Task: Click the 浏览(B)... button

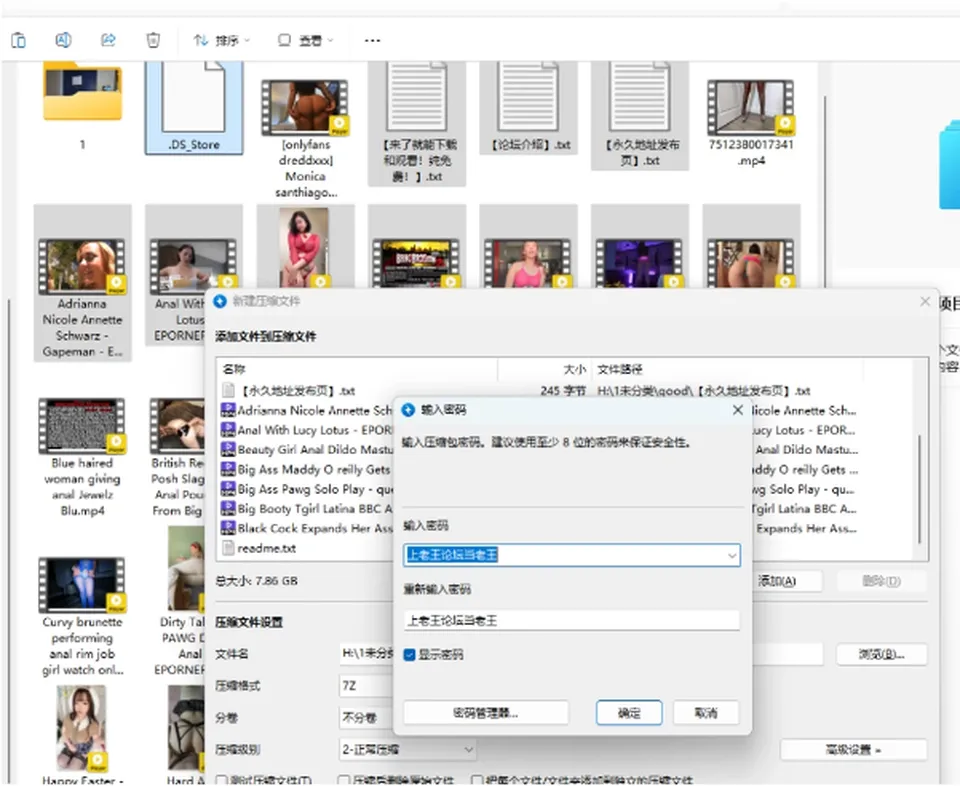Action: tap(882, 654)
